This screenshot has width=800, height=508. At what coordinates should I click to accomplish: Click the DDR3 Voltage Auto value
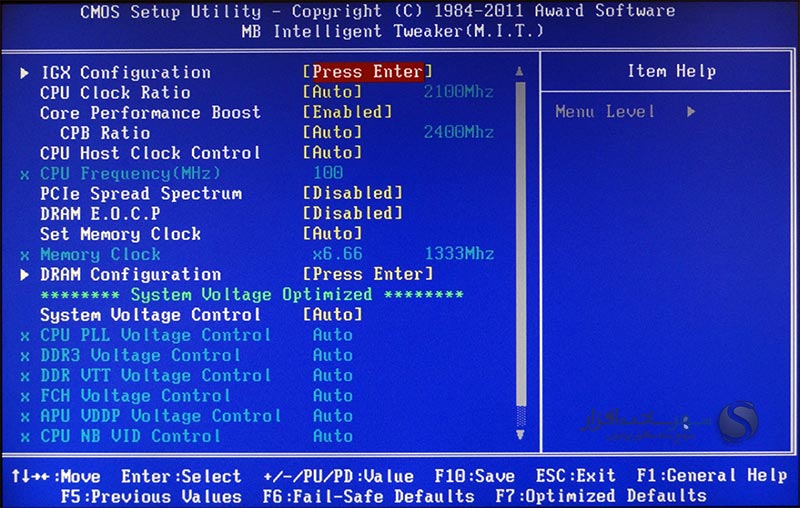(333, 355)
